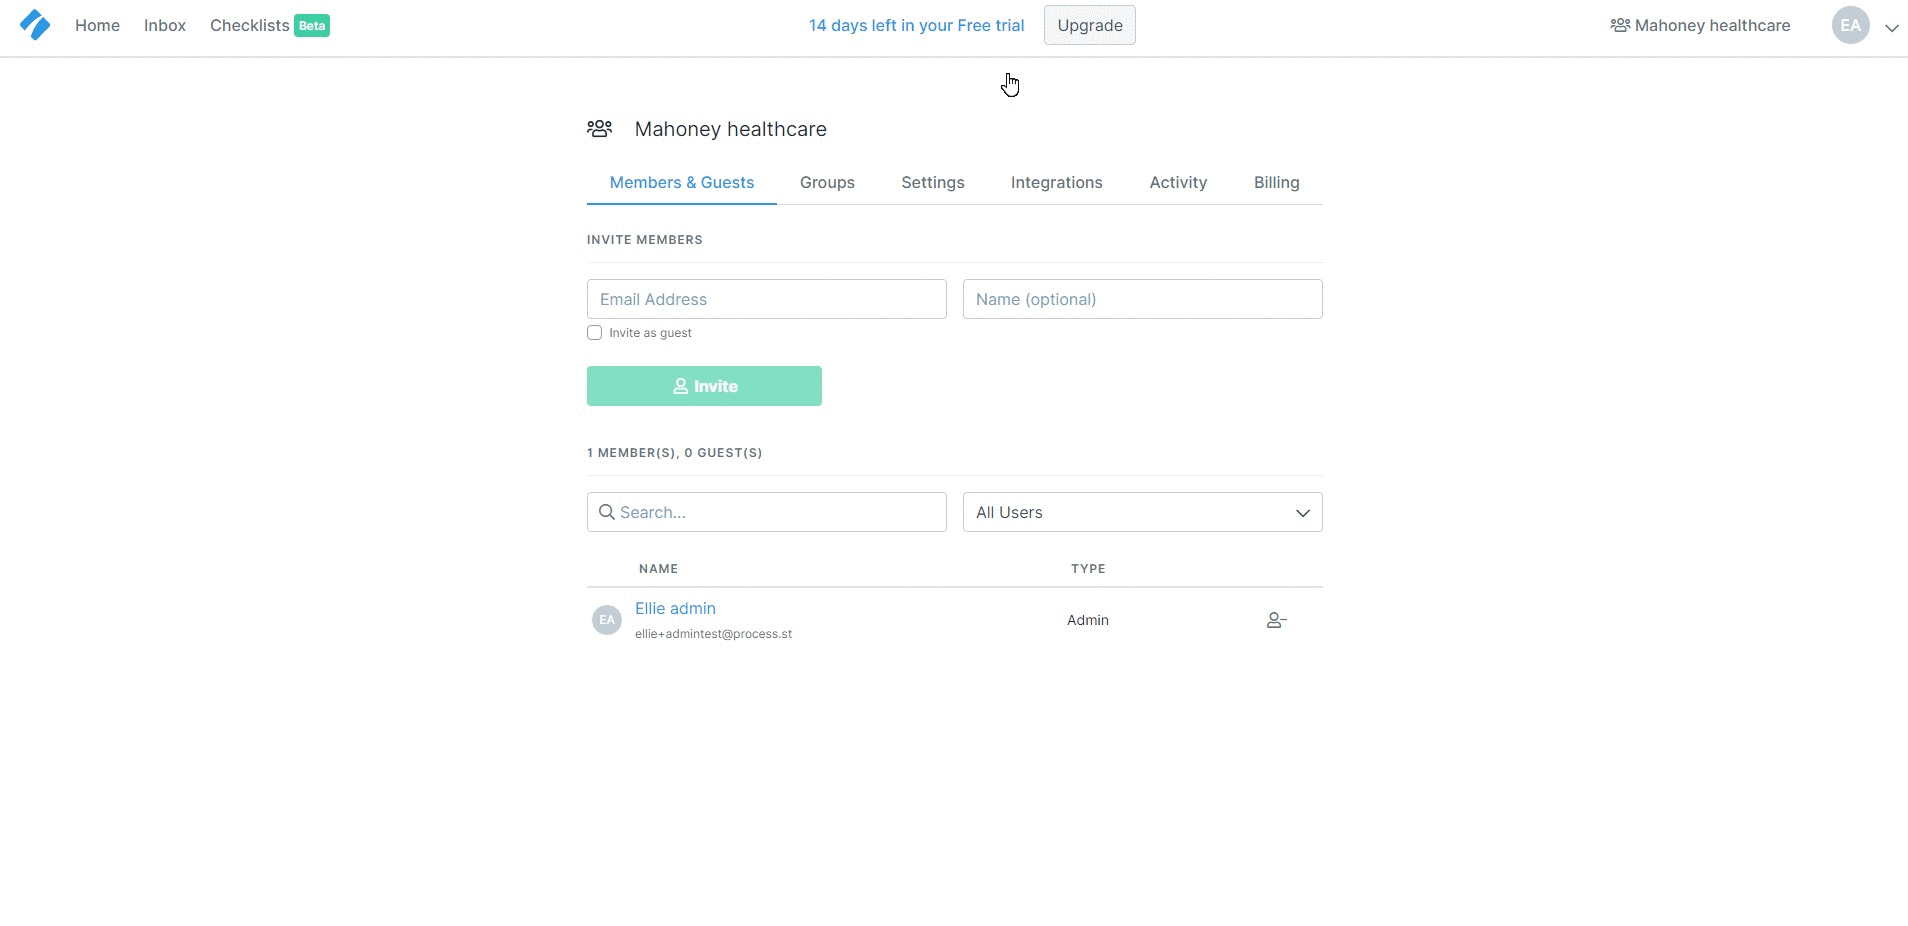
Task: Click Mahoney healthcare organization link in top bar
Action: click(1700, 25)
